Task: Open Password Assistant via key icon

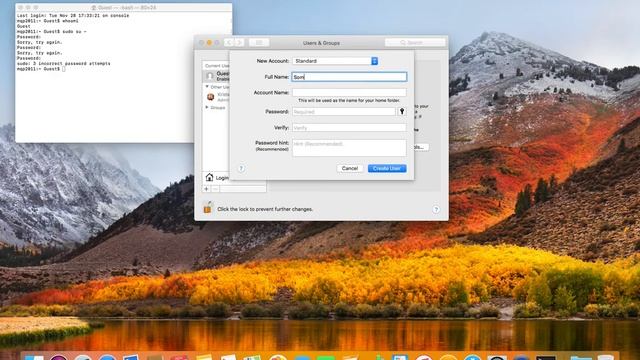Action: pyautogui.click(x=402, y=111)
